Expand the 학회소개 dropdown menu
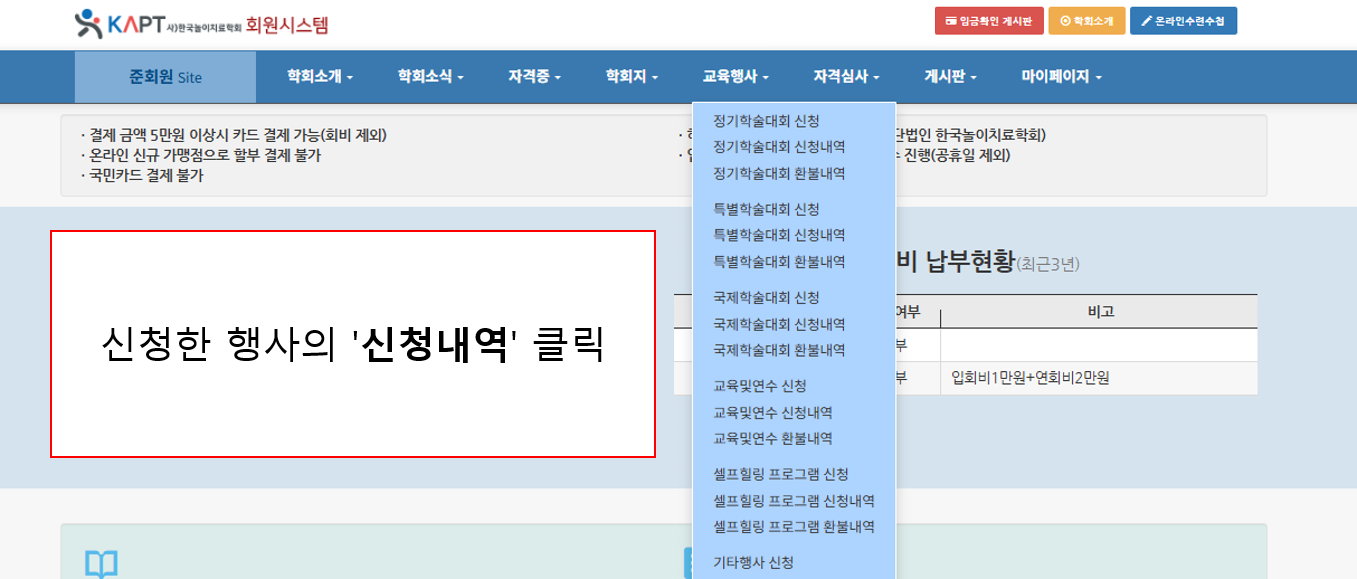This screenshot has height=579, width=1357. (x=320, y=76)
